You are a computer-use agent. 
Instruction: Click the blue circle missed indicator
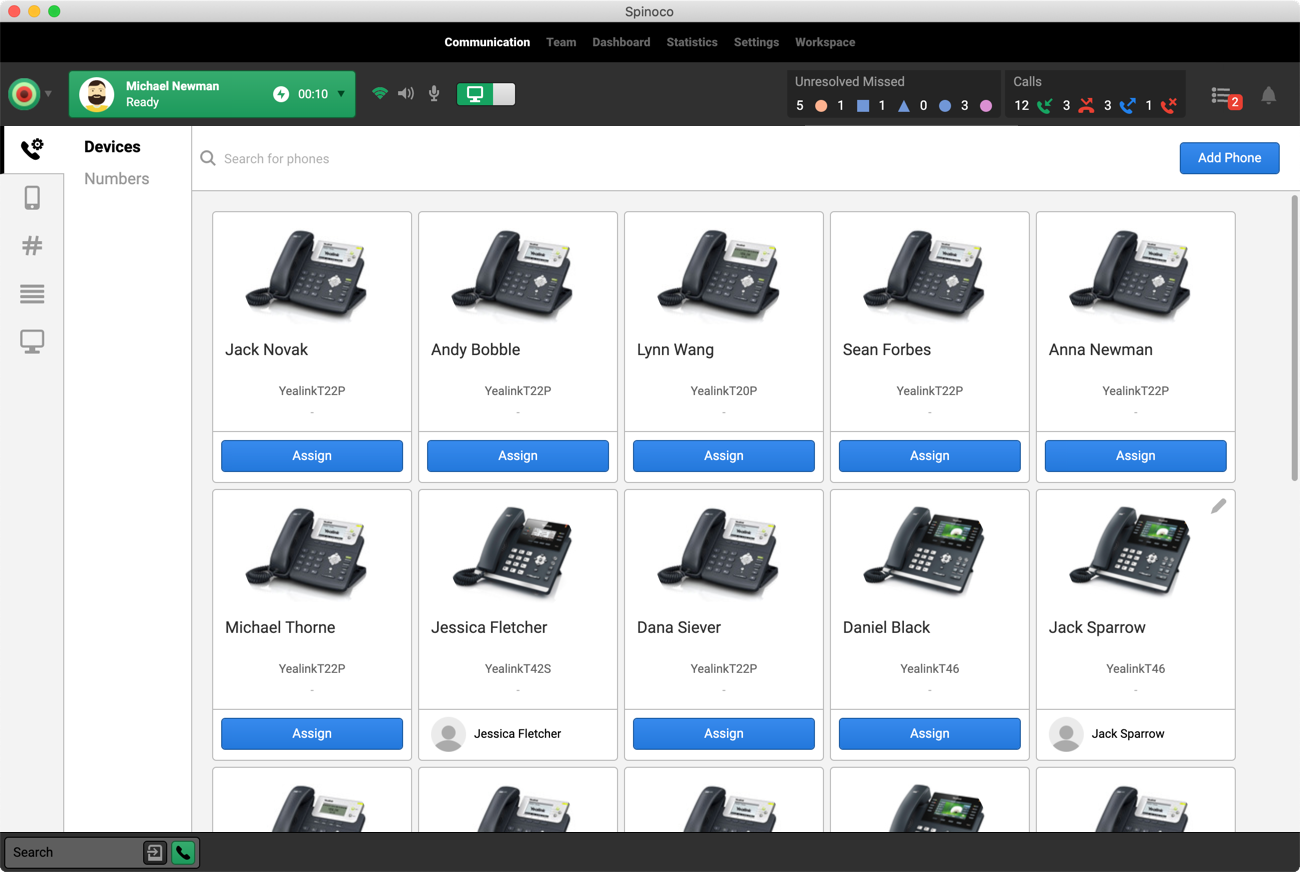[945, 105]
